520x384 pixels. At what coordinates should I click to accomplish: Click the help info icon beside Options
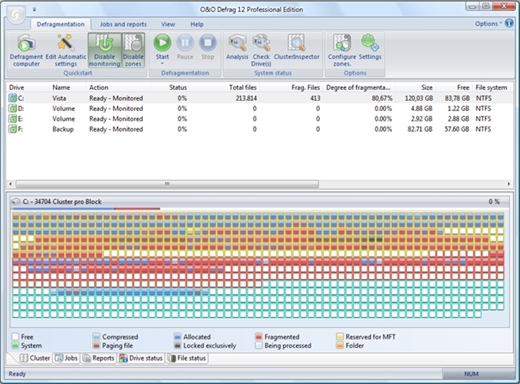[509, 23]
